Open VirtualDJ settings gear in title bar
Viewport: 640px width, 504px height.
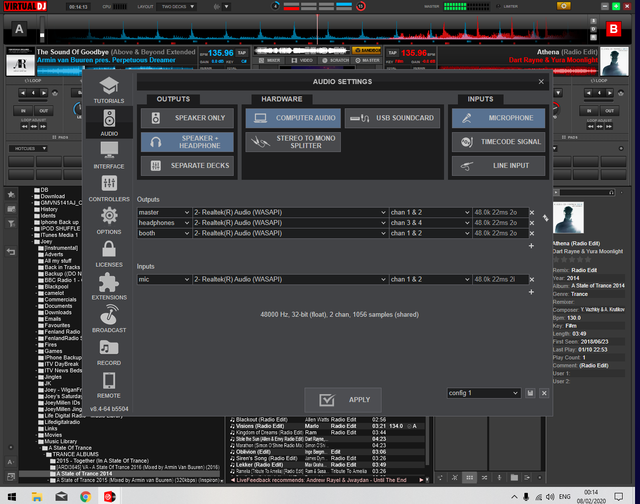[564, 6]
